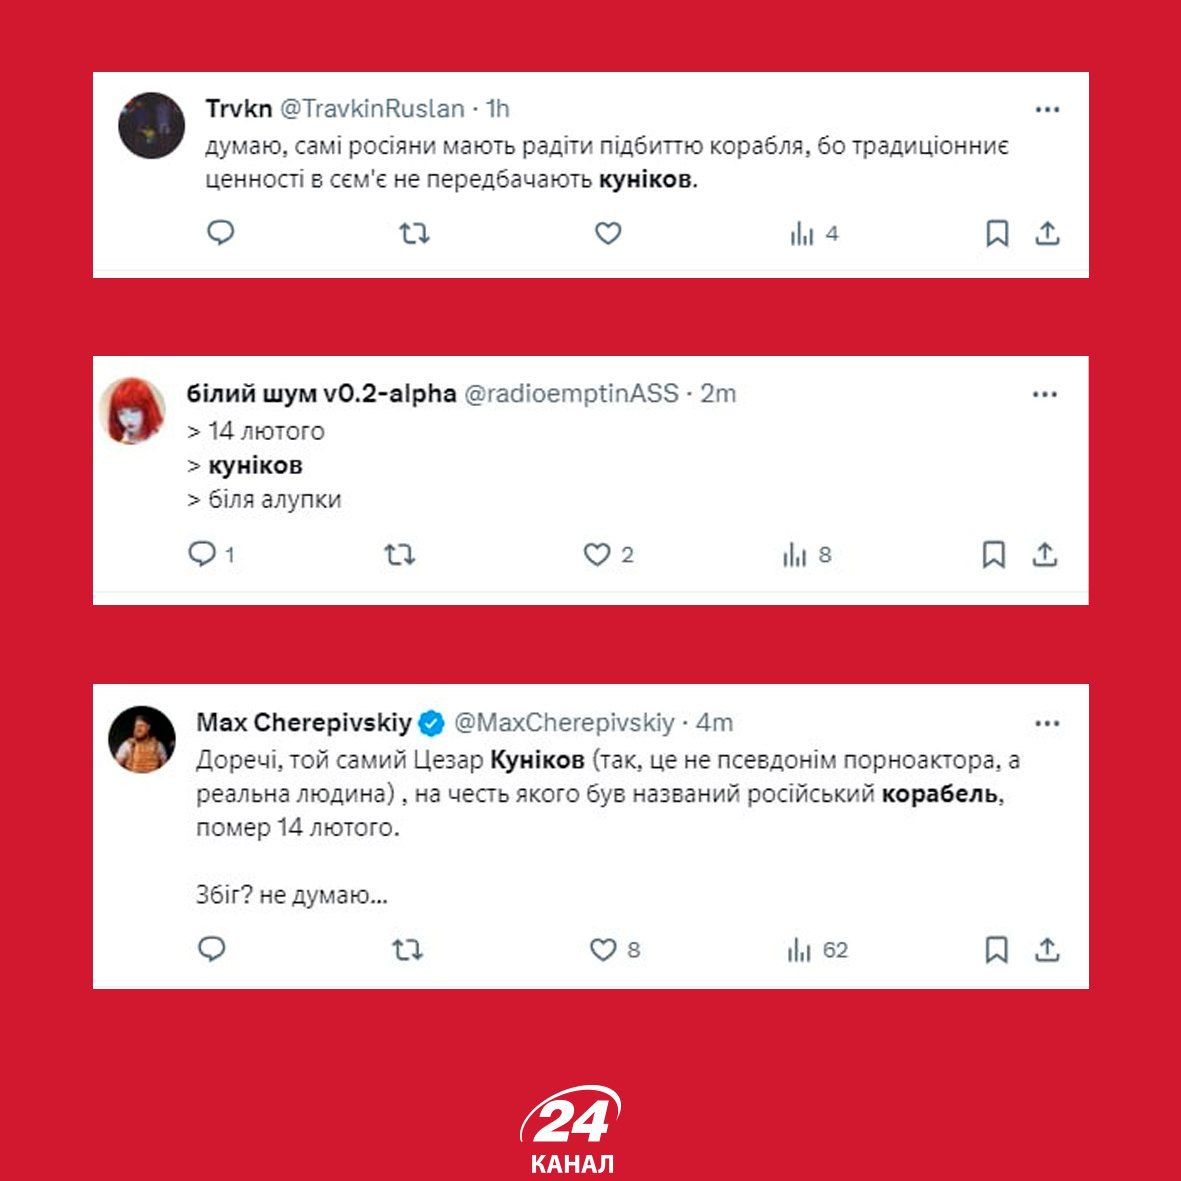This screenshot has width=1181, height=1181.
Task: Open @TravkinRuslan profile handle
Action: coord(372,108)
